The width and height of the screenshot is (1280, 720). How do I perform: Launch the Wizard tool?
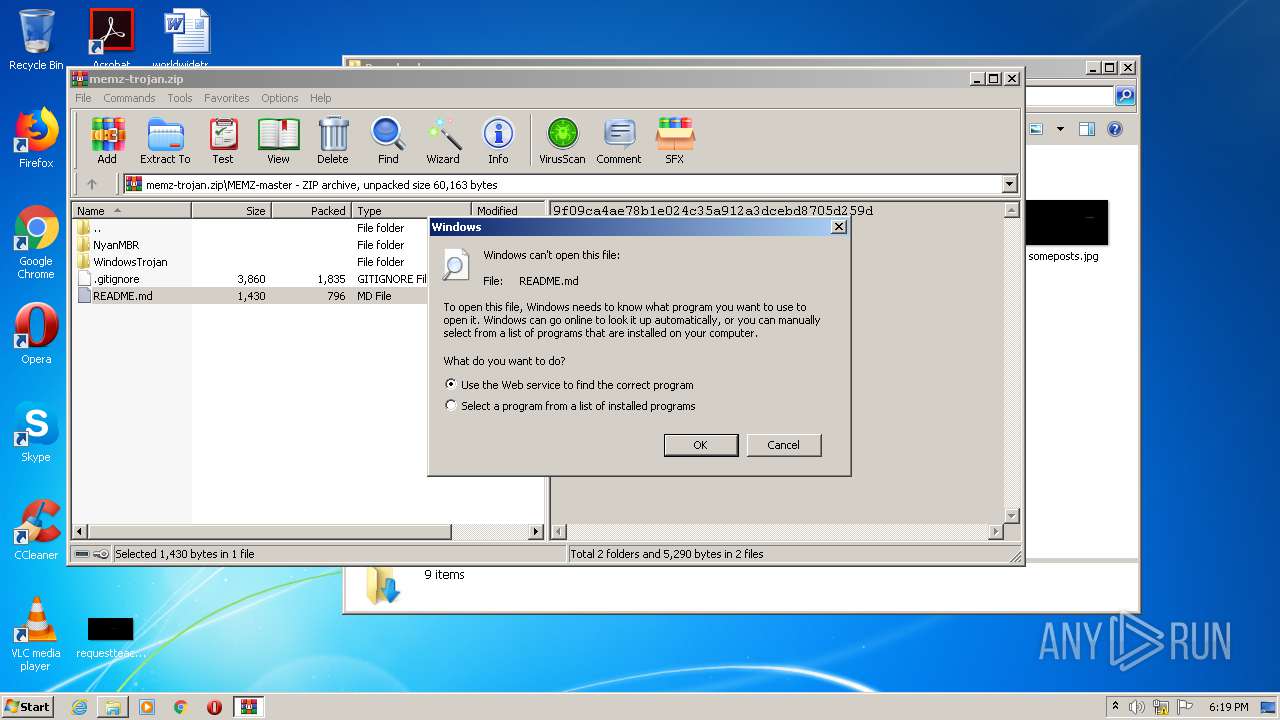[443, 141]
